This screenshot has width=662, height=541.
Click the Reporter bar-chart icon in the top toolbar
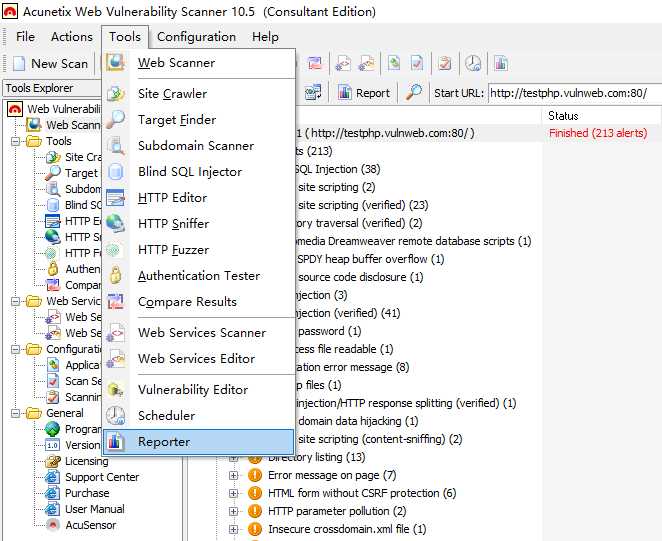pyautogui.click(x=501, y=63)
